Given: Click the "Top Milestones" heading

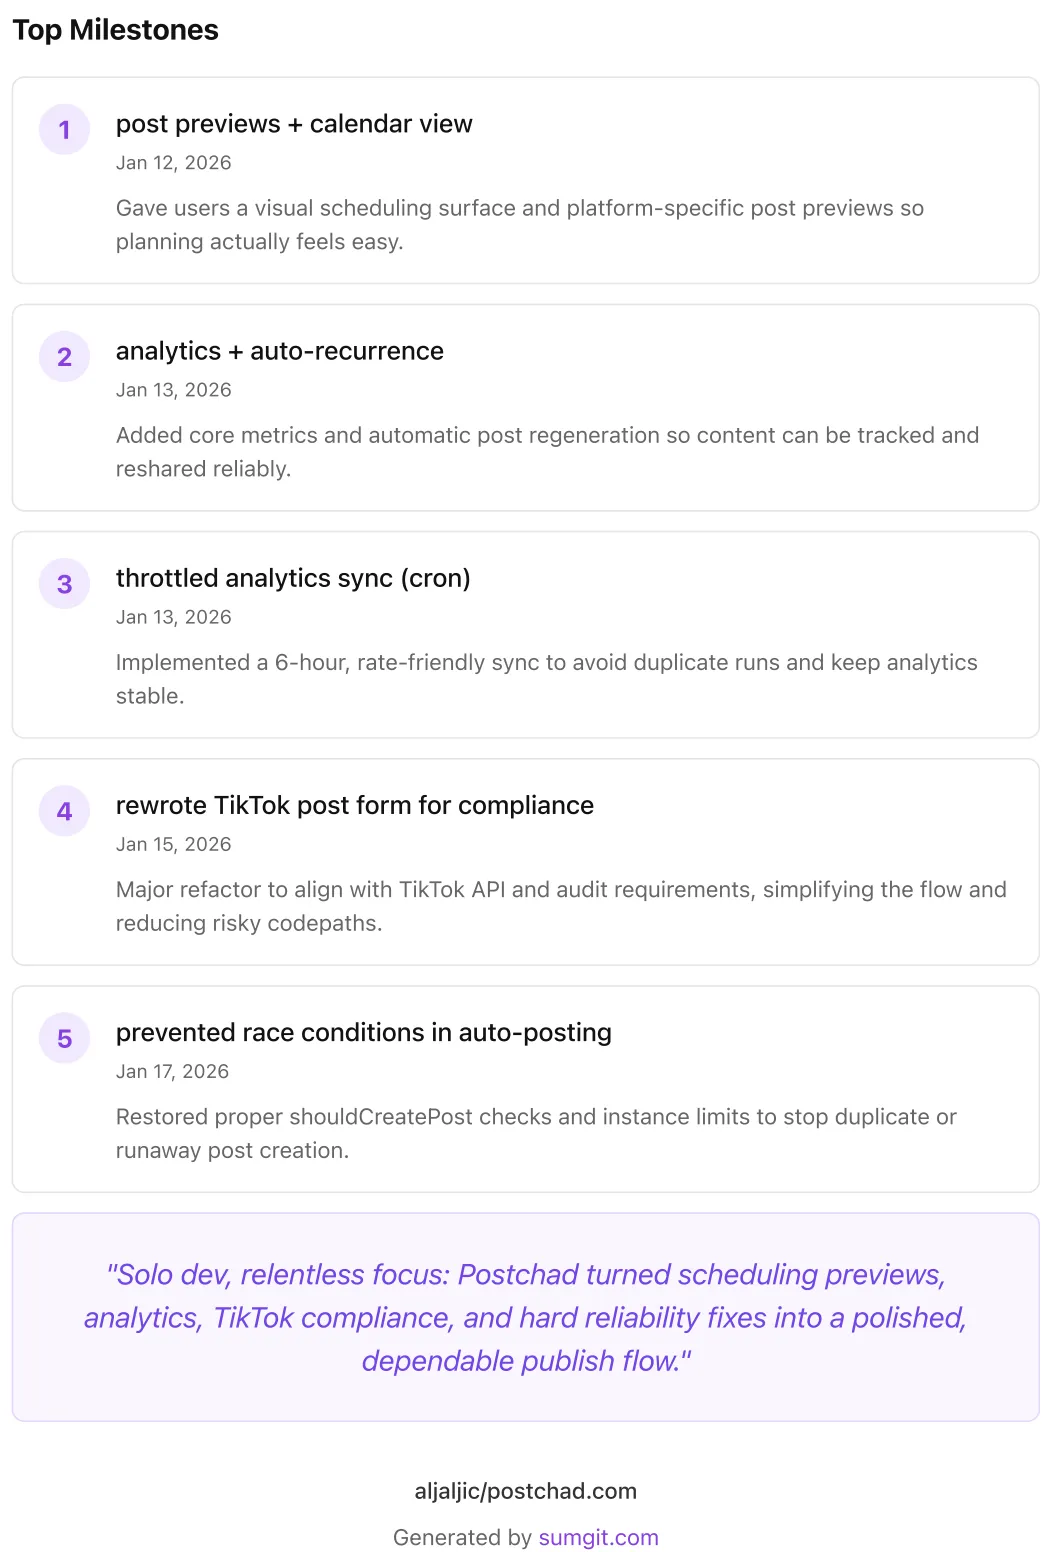Looking at the screenshot, I should point(115,30).
